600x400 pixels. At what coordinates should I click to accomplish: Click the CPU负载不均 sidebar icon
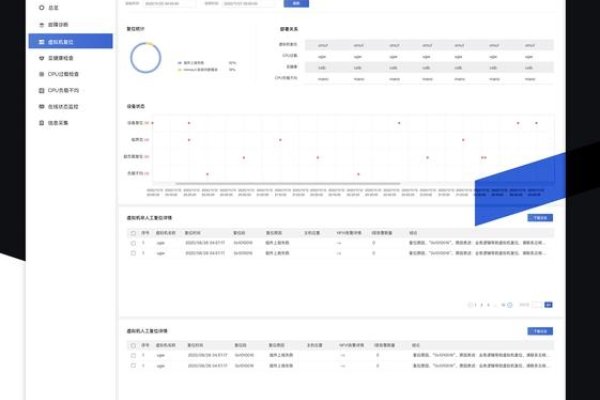coord(40,90)
